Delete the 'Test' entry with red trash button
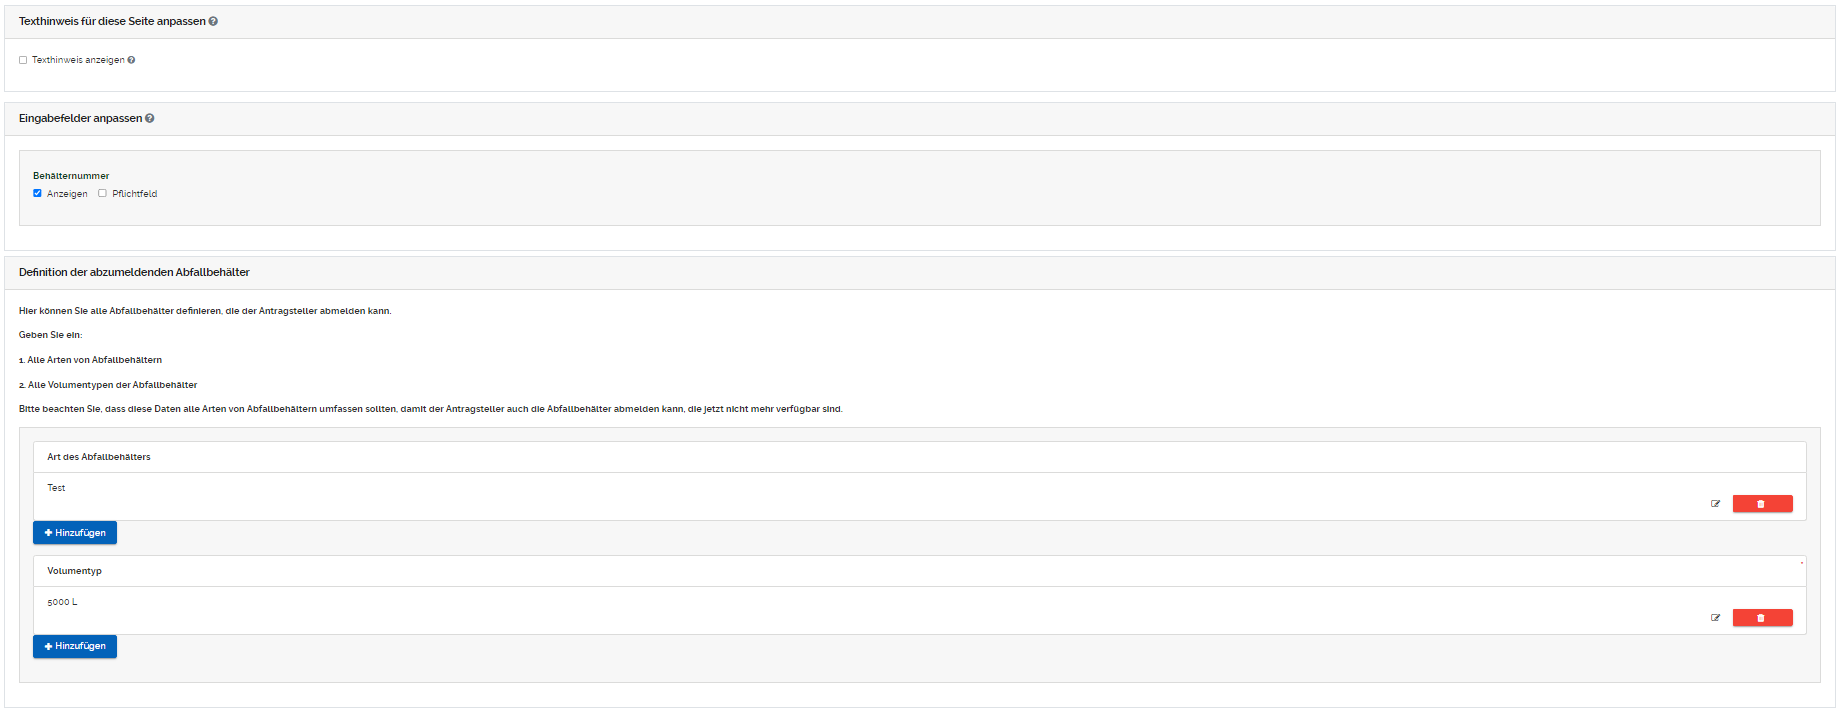Screen dimensions: 1840x712 [1762, 504]
